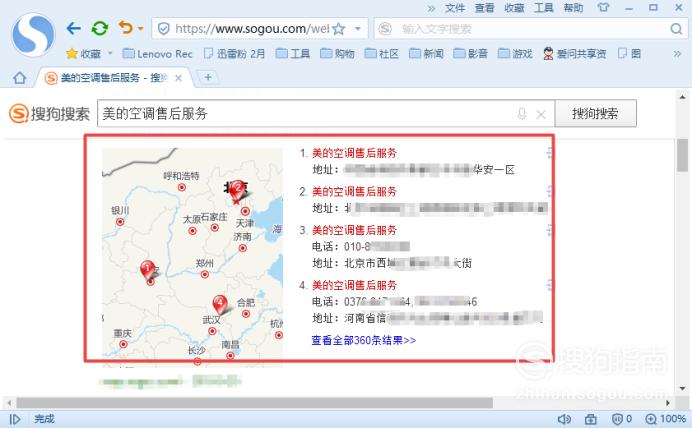Click map pin number 2 near Beijing
Viewport: 692px width, 428px height.
click(x=237, y=190)
